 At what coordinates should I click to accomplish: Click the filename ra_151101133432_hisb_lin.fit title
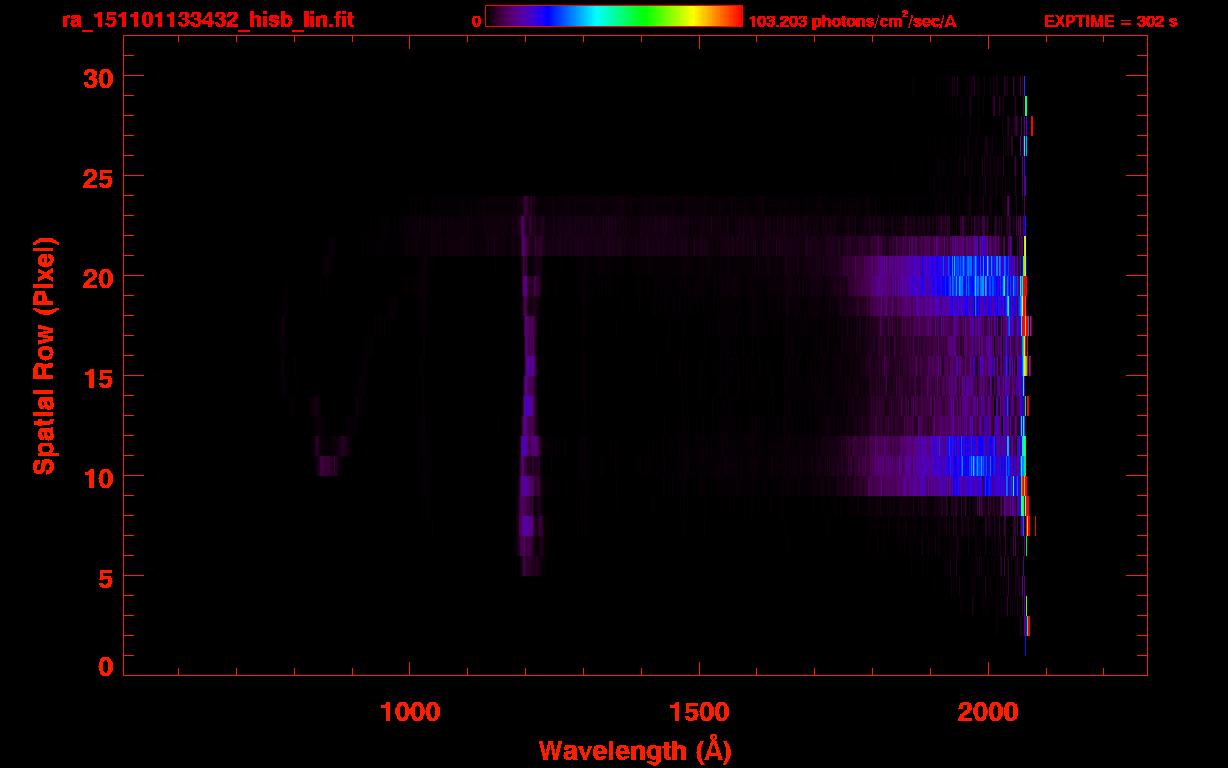pos(207,20)
